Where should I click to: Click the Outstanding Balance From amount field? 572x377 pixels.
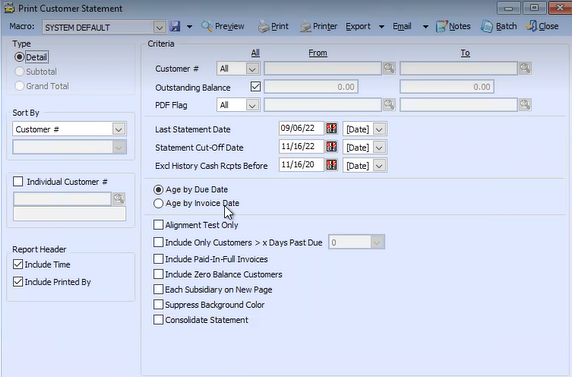click(311, 87)
